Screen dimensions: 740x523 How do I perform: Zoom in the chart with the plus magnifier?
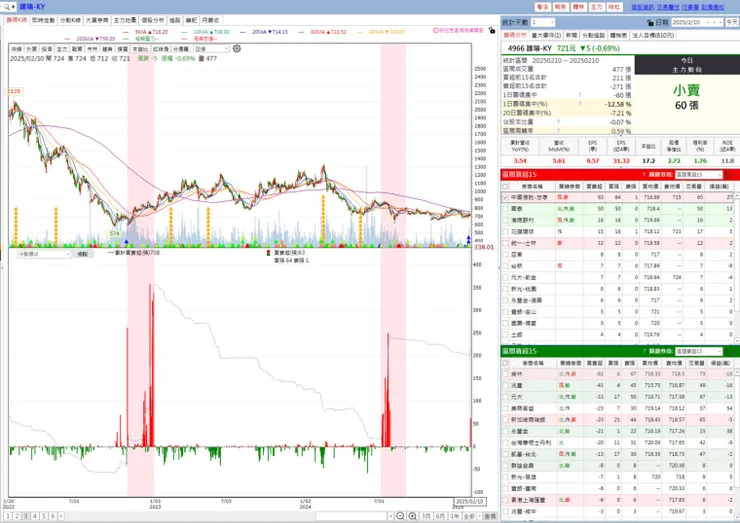pyautogui.click(x=412, y=516)
